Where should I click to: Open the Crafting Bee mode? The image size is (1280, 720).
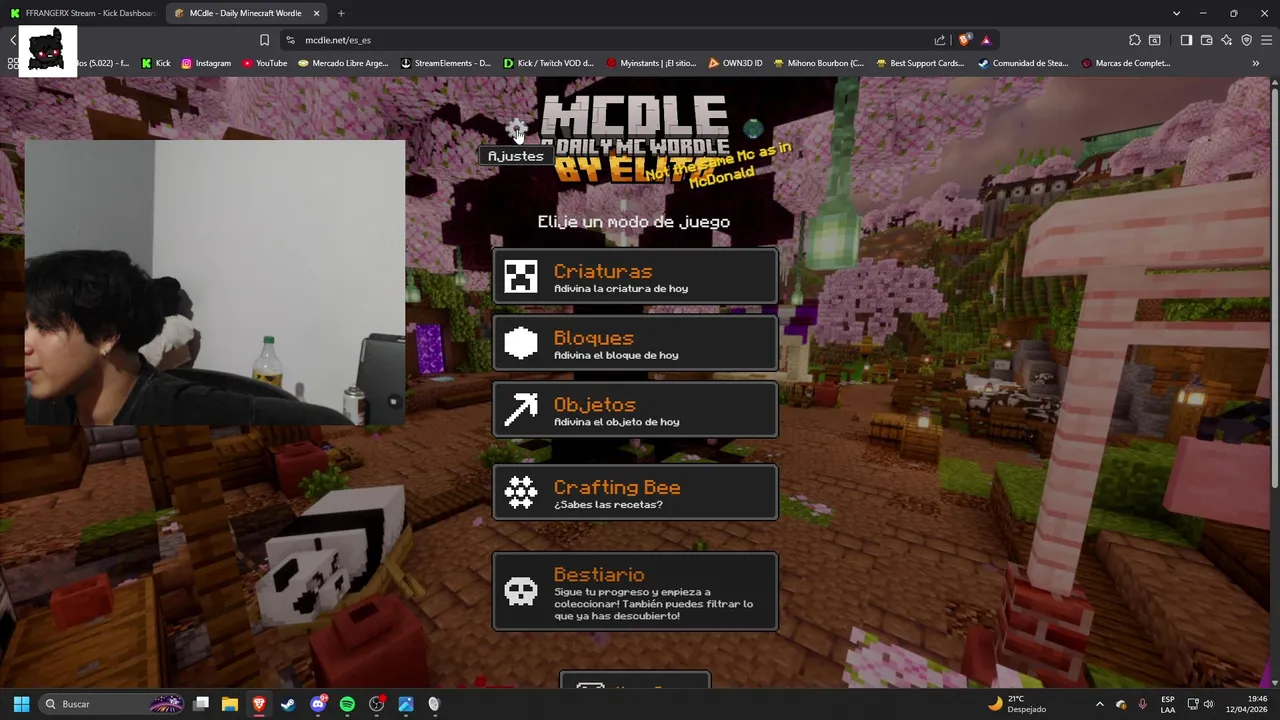635,493
